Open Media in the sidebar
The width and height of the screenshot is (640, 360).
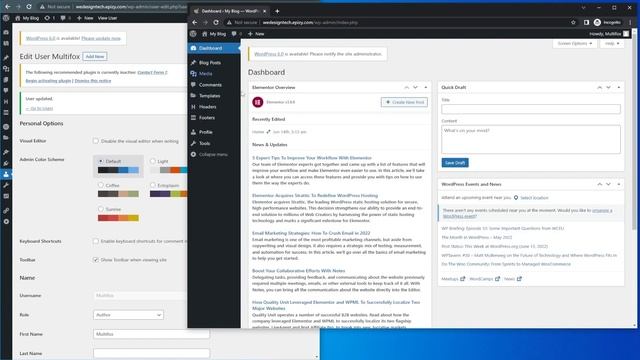pyautogui.click(x=205, y=74)
